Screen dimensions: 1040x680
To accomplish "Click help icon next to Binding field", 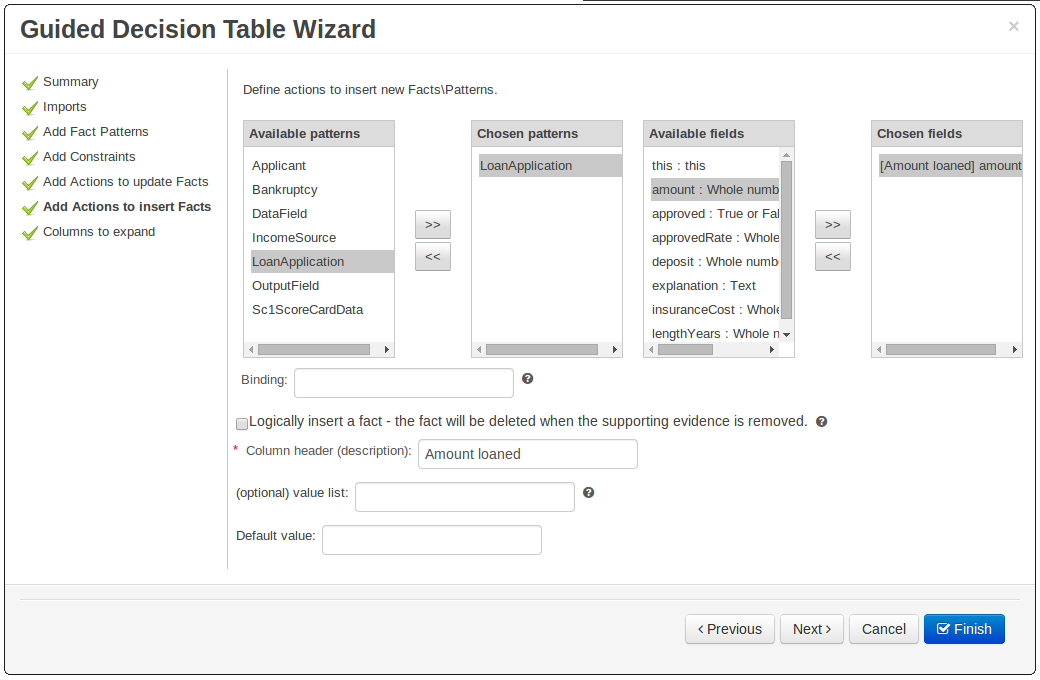I will point(527,379).
